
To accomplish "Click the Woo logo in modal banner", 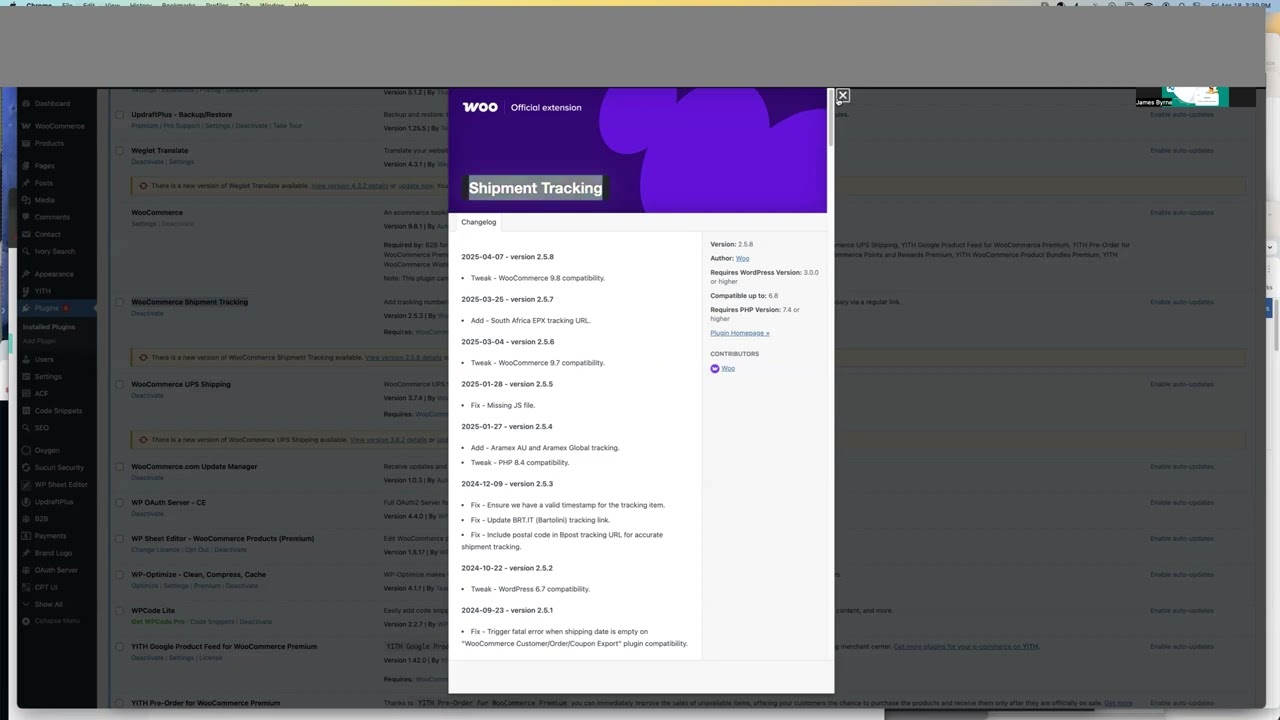I will tap(480, 107).
